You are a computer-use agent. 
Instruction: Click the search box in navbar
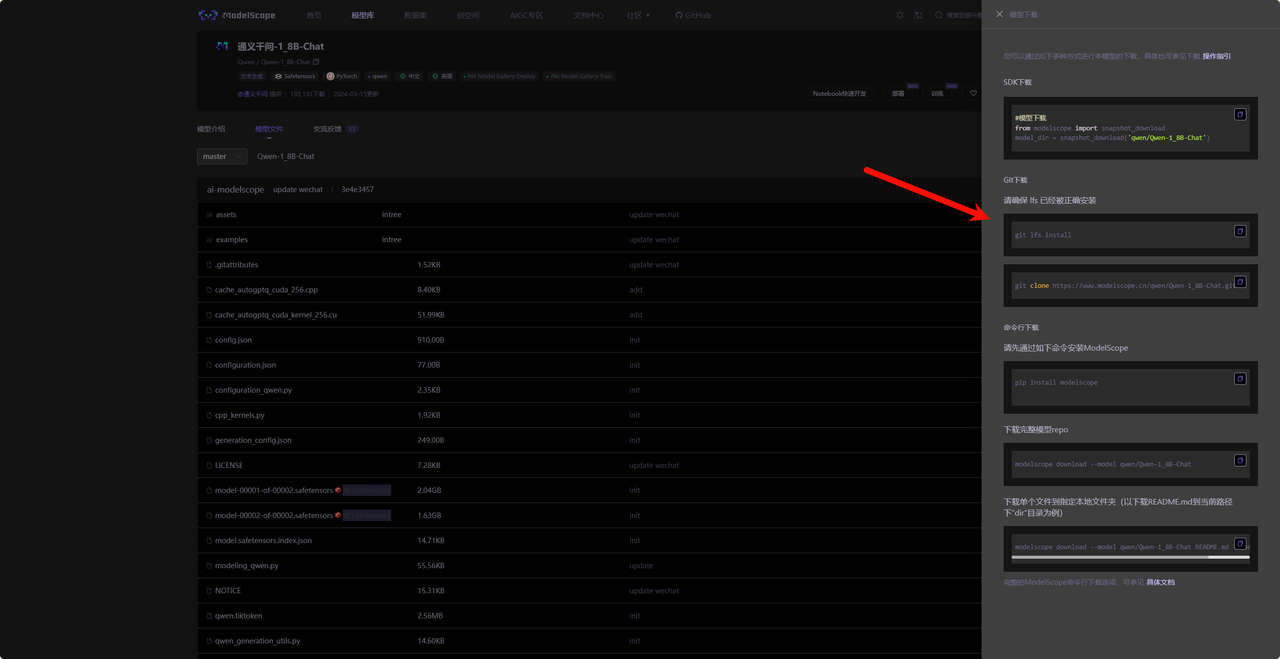click(x=958, y=15)
